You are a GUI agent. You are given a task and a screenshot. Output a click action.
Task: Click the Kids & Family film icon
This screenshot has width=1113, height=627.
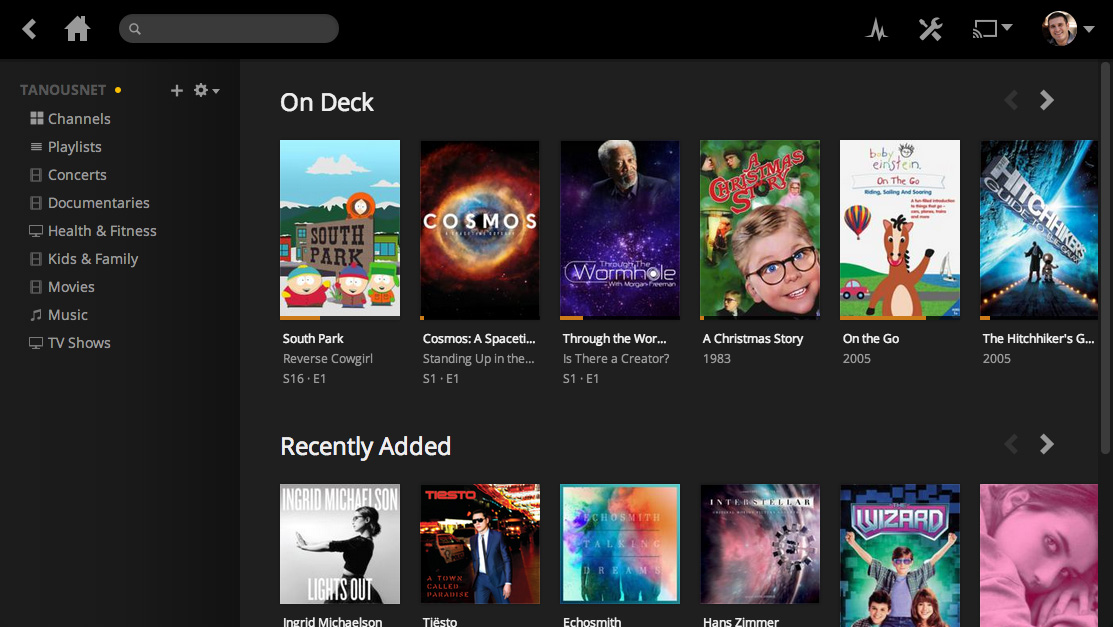pos(35,258)
